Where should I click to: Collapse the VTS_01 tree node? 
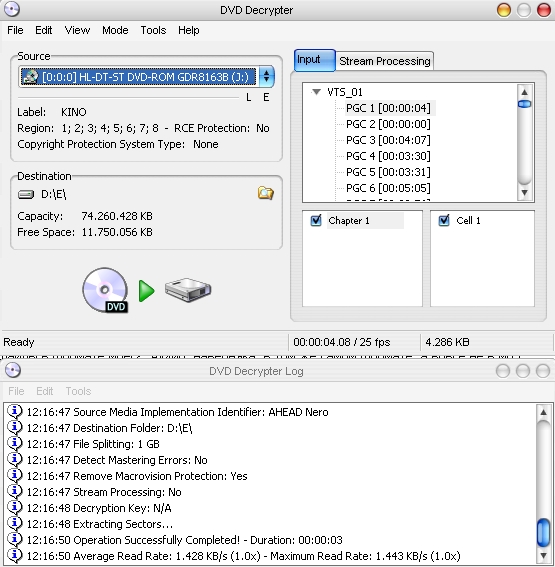pos(316,92)
